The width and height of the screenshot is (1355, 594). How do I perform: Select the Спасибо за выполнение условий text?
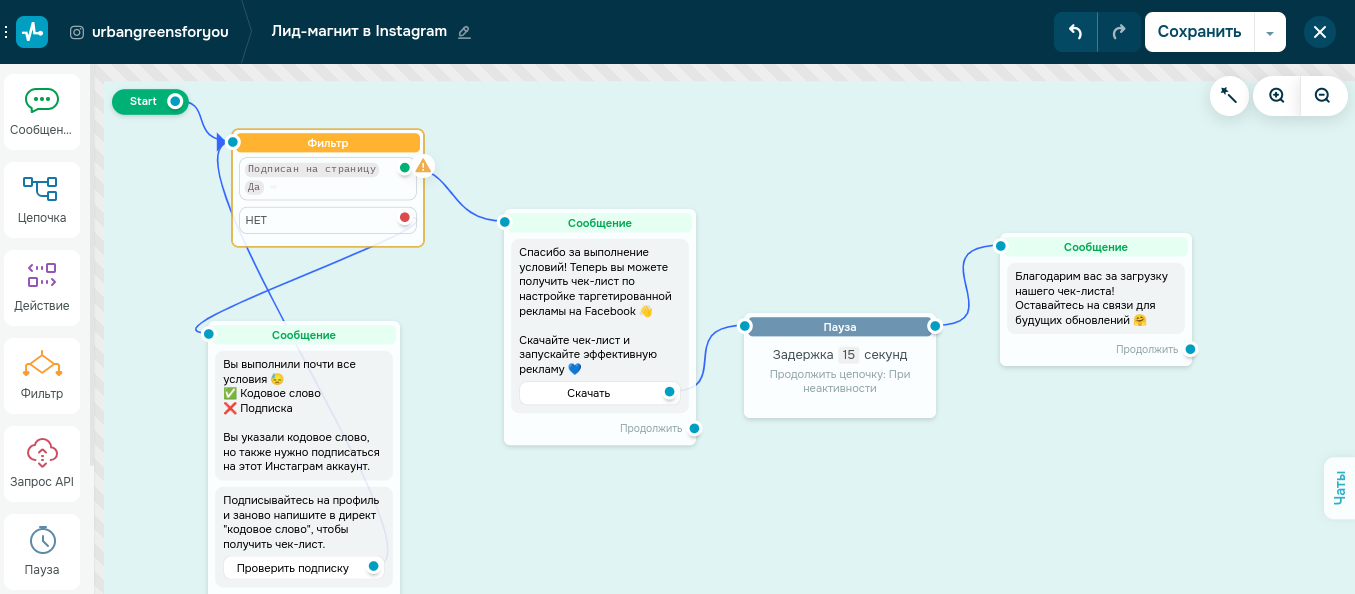click(600, 310)
